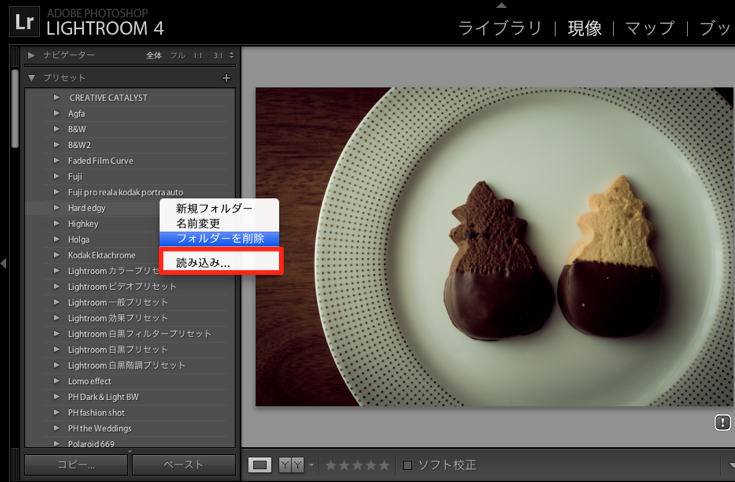This screenshot has height=482, width=735.
Task: Set first star rating
Action: (330, 465)
